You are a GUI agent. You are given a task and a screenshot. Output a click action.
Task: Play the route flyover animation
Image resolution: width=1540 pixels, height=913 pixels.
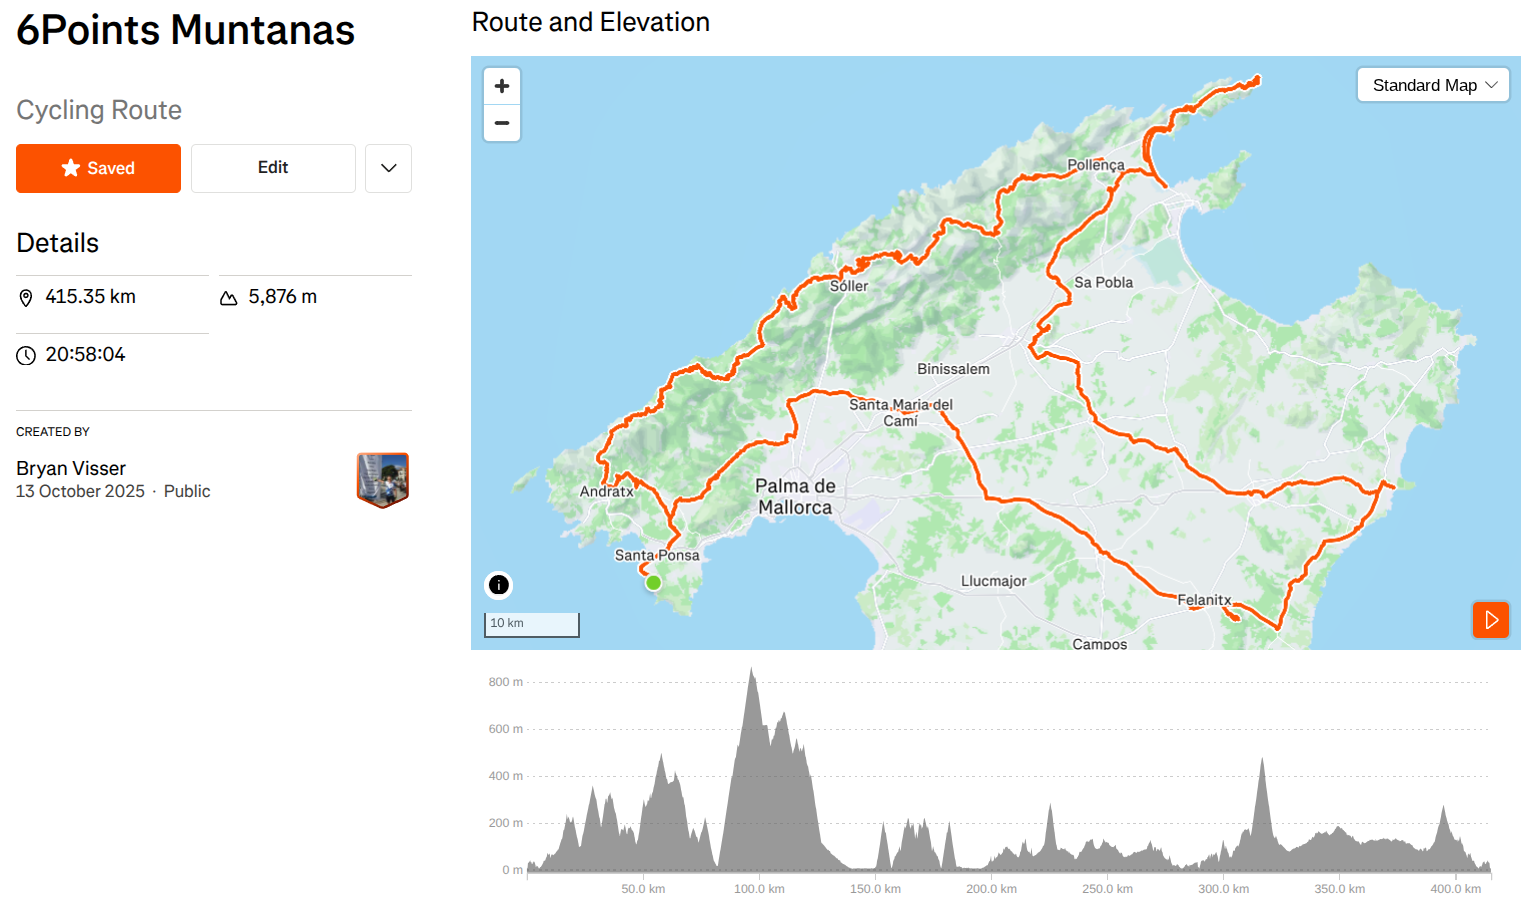1490,620
